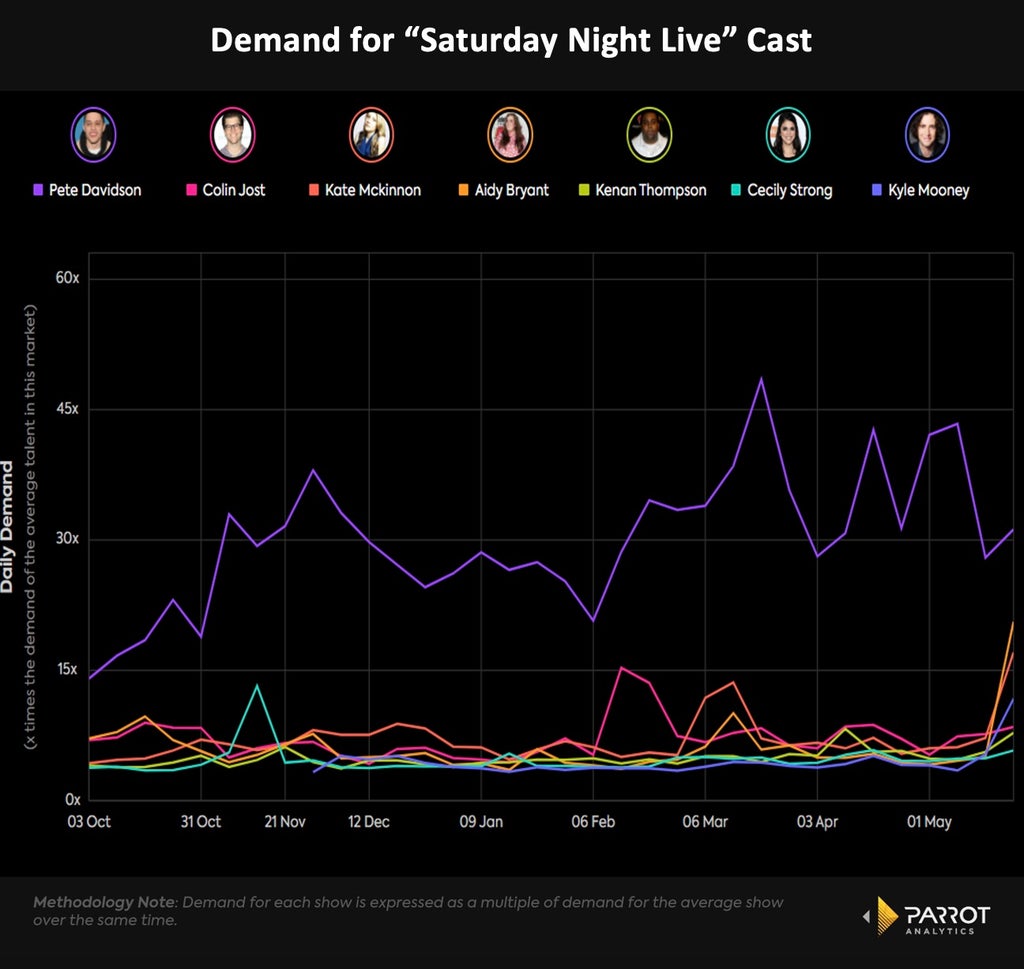Click the purple Pete Davidson legend swatch
1024x969 pixels.
38,190
